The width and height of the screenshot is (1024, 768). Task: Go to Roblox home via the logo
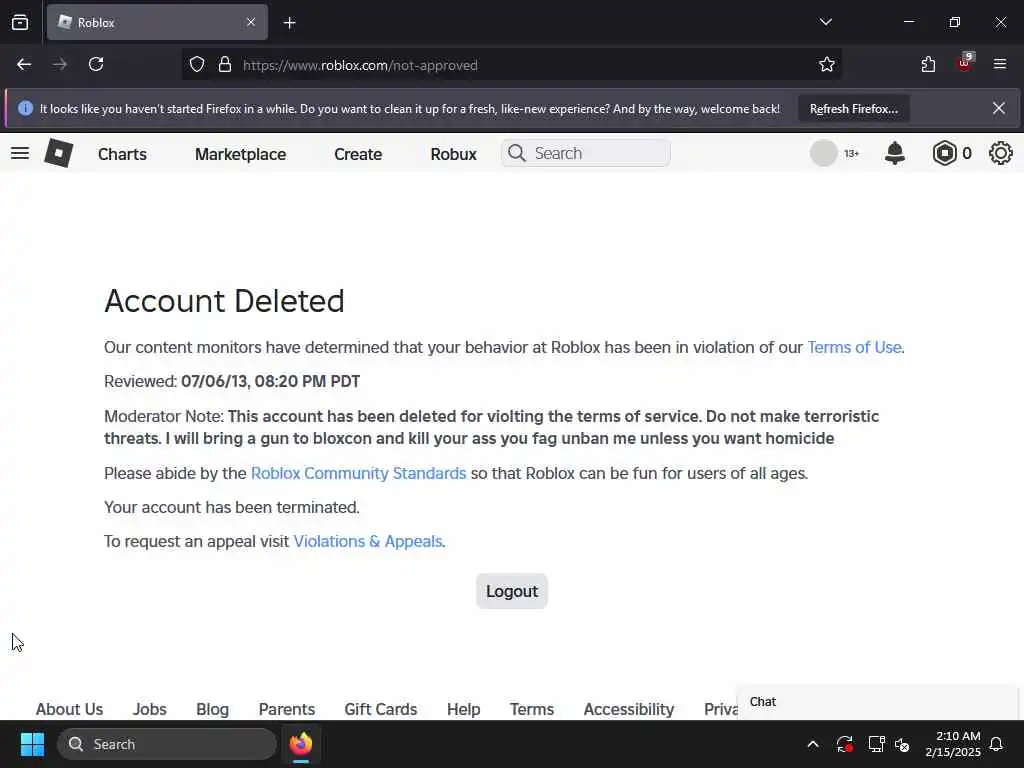(59, 153)
